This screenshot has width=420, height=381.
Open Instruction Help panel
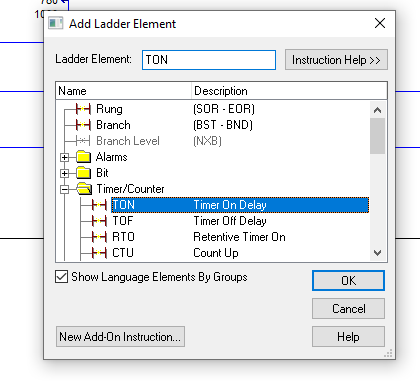336,60
